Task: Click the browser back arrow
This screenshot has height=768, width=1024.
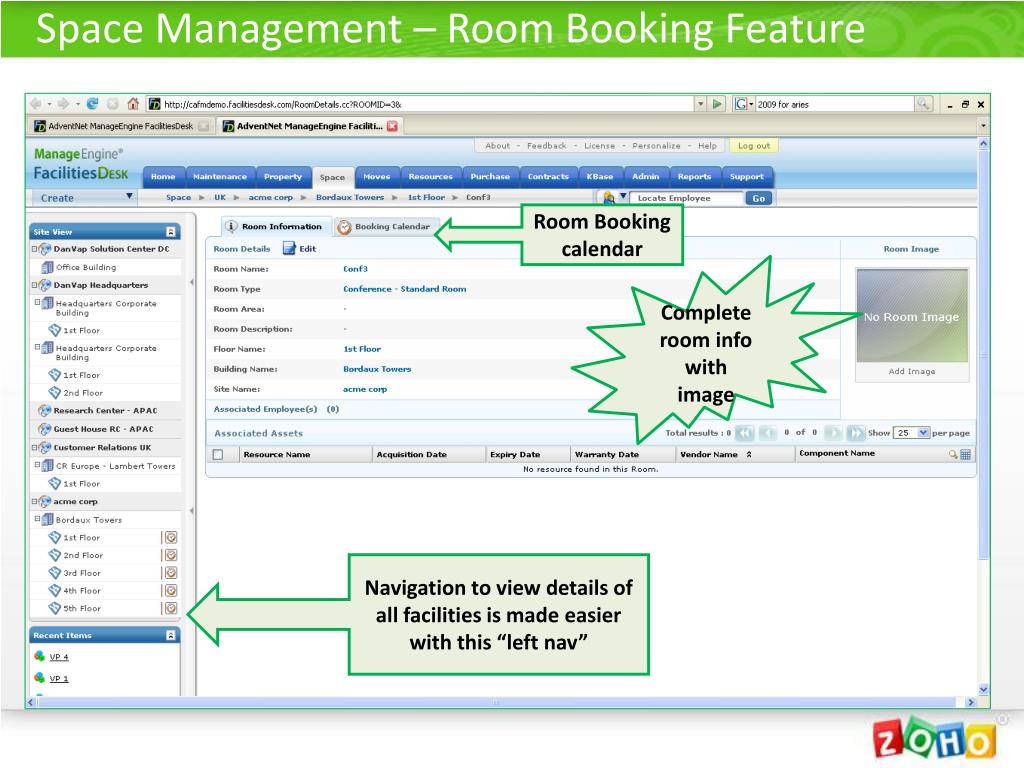Action: [35, 104]
